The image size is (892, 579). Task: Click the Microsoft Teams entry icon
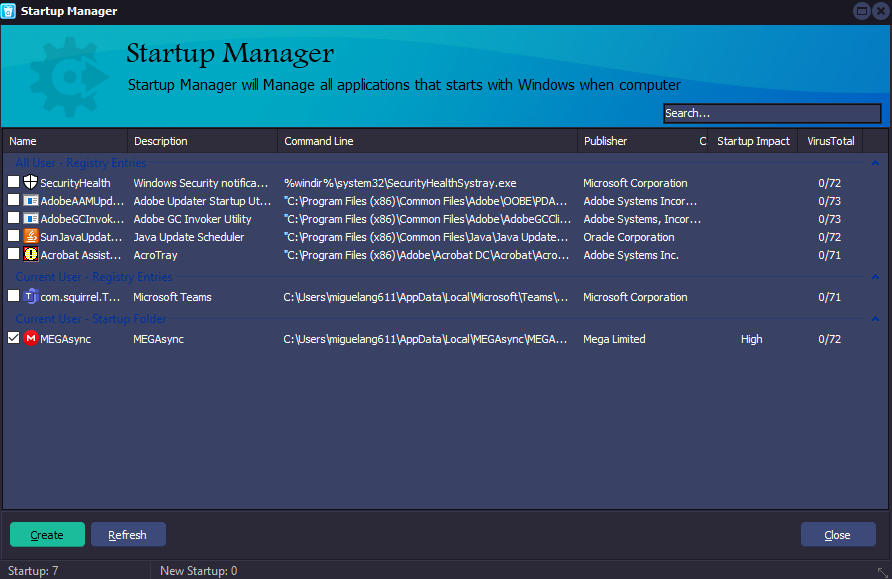[x=31, y=297]
